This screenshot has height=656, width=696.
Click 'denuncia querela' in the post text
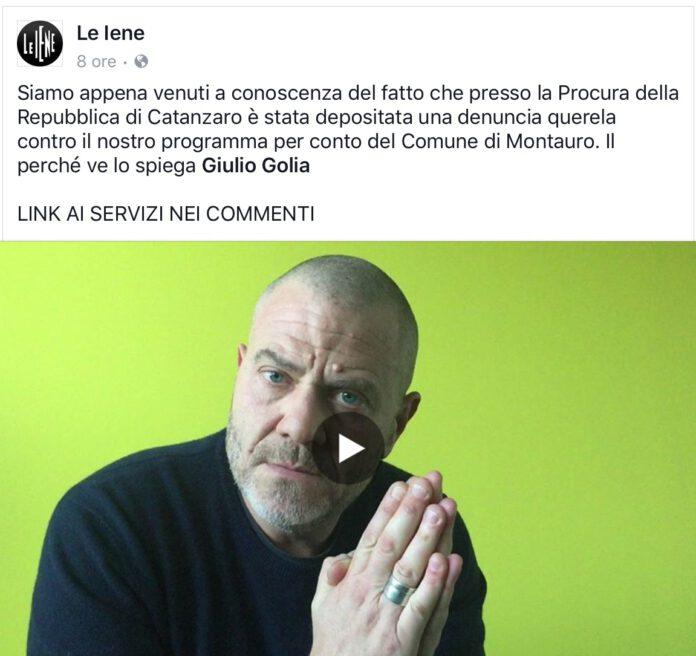pyautogui.click(x=536, y=117)
